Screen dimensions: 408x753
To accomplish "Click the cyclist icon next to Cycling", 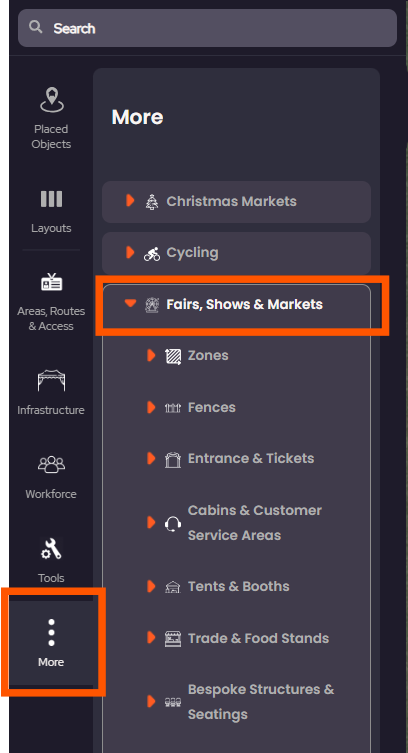I will [152, 253].
